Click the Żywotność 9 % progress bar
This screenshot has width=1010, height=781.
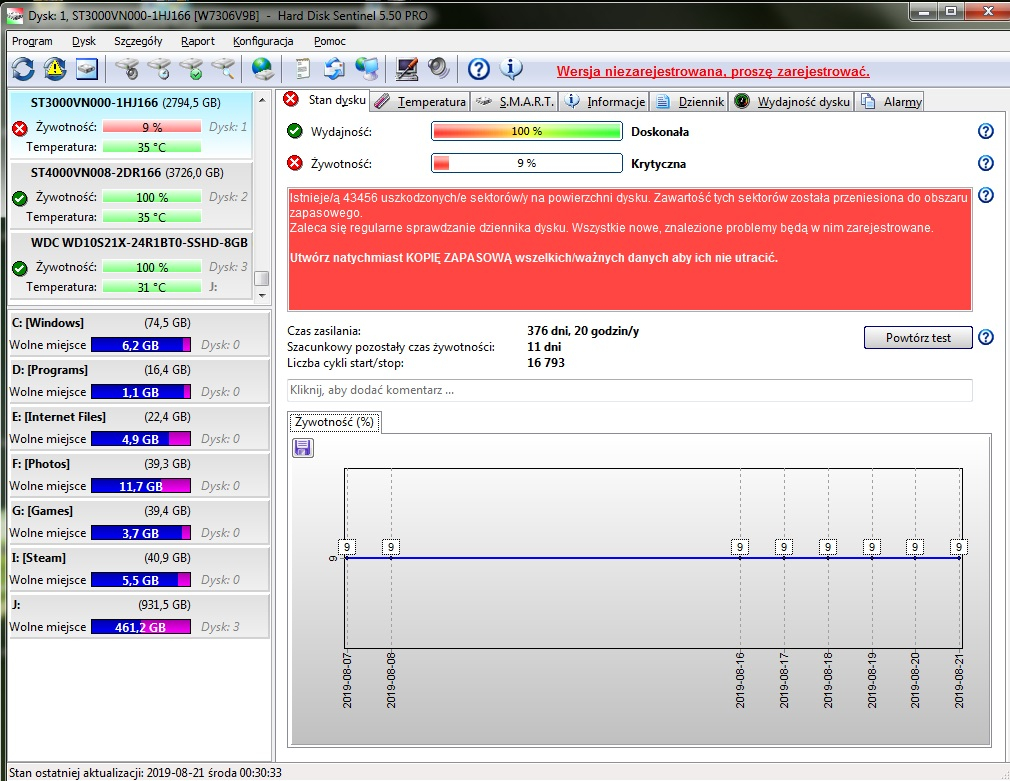tap(526, 163)
